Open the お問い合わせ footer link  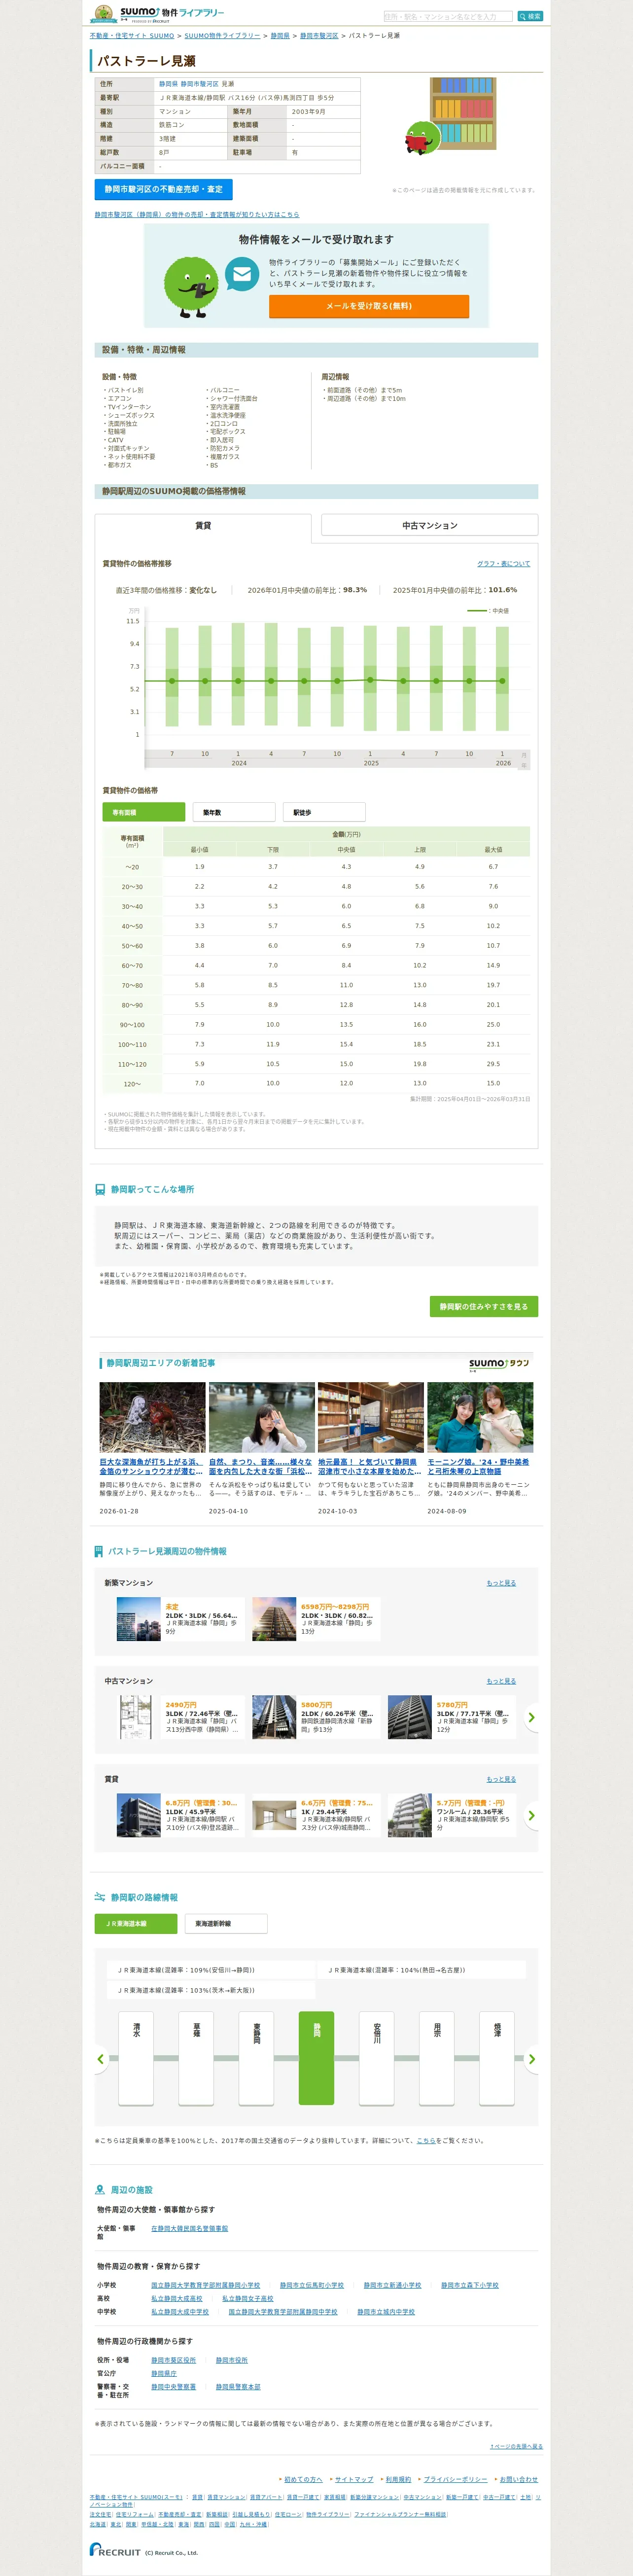(x=519, y=2479)
